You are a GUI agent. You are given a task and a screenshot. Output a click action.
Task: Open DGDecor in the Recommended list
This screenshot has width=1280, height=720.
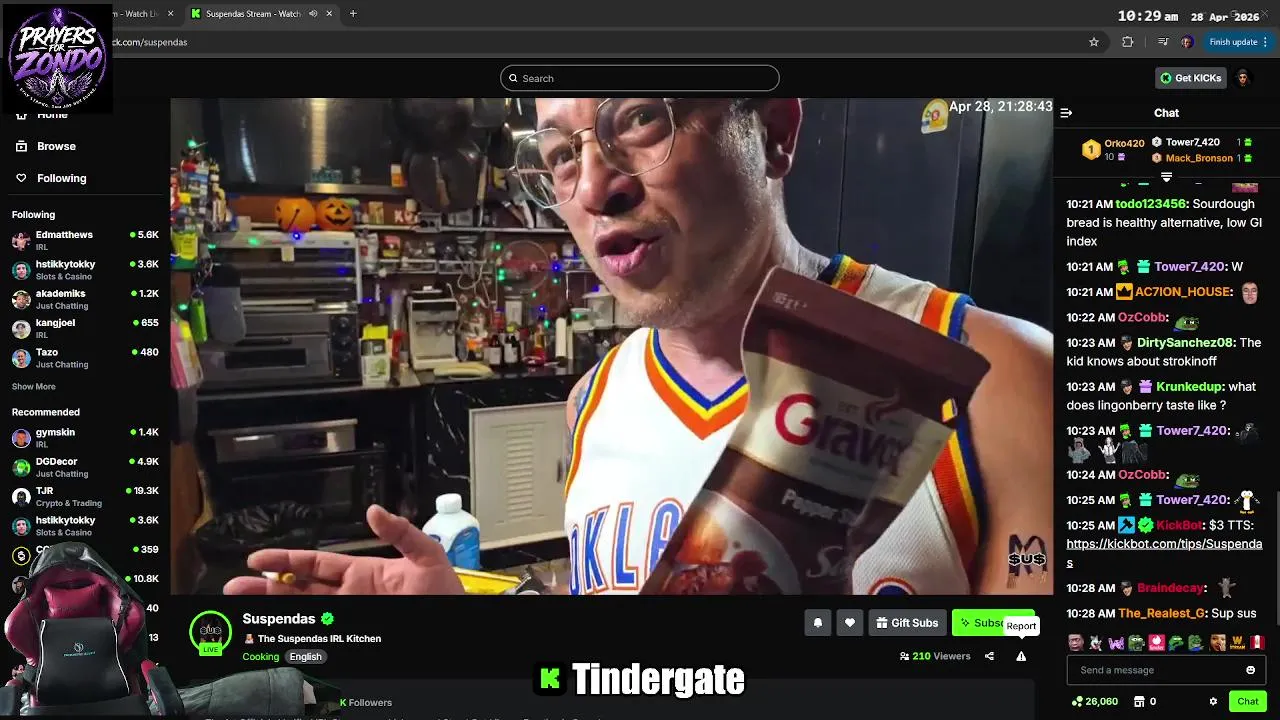pos(85,467)
